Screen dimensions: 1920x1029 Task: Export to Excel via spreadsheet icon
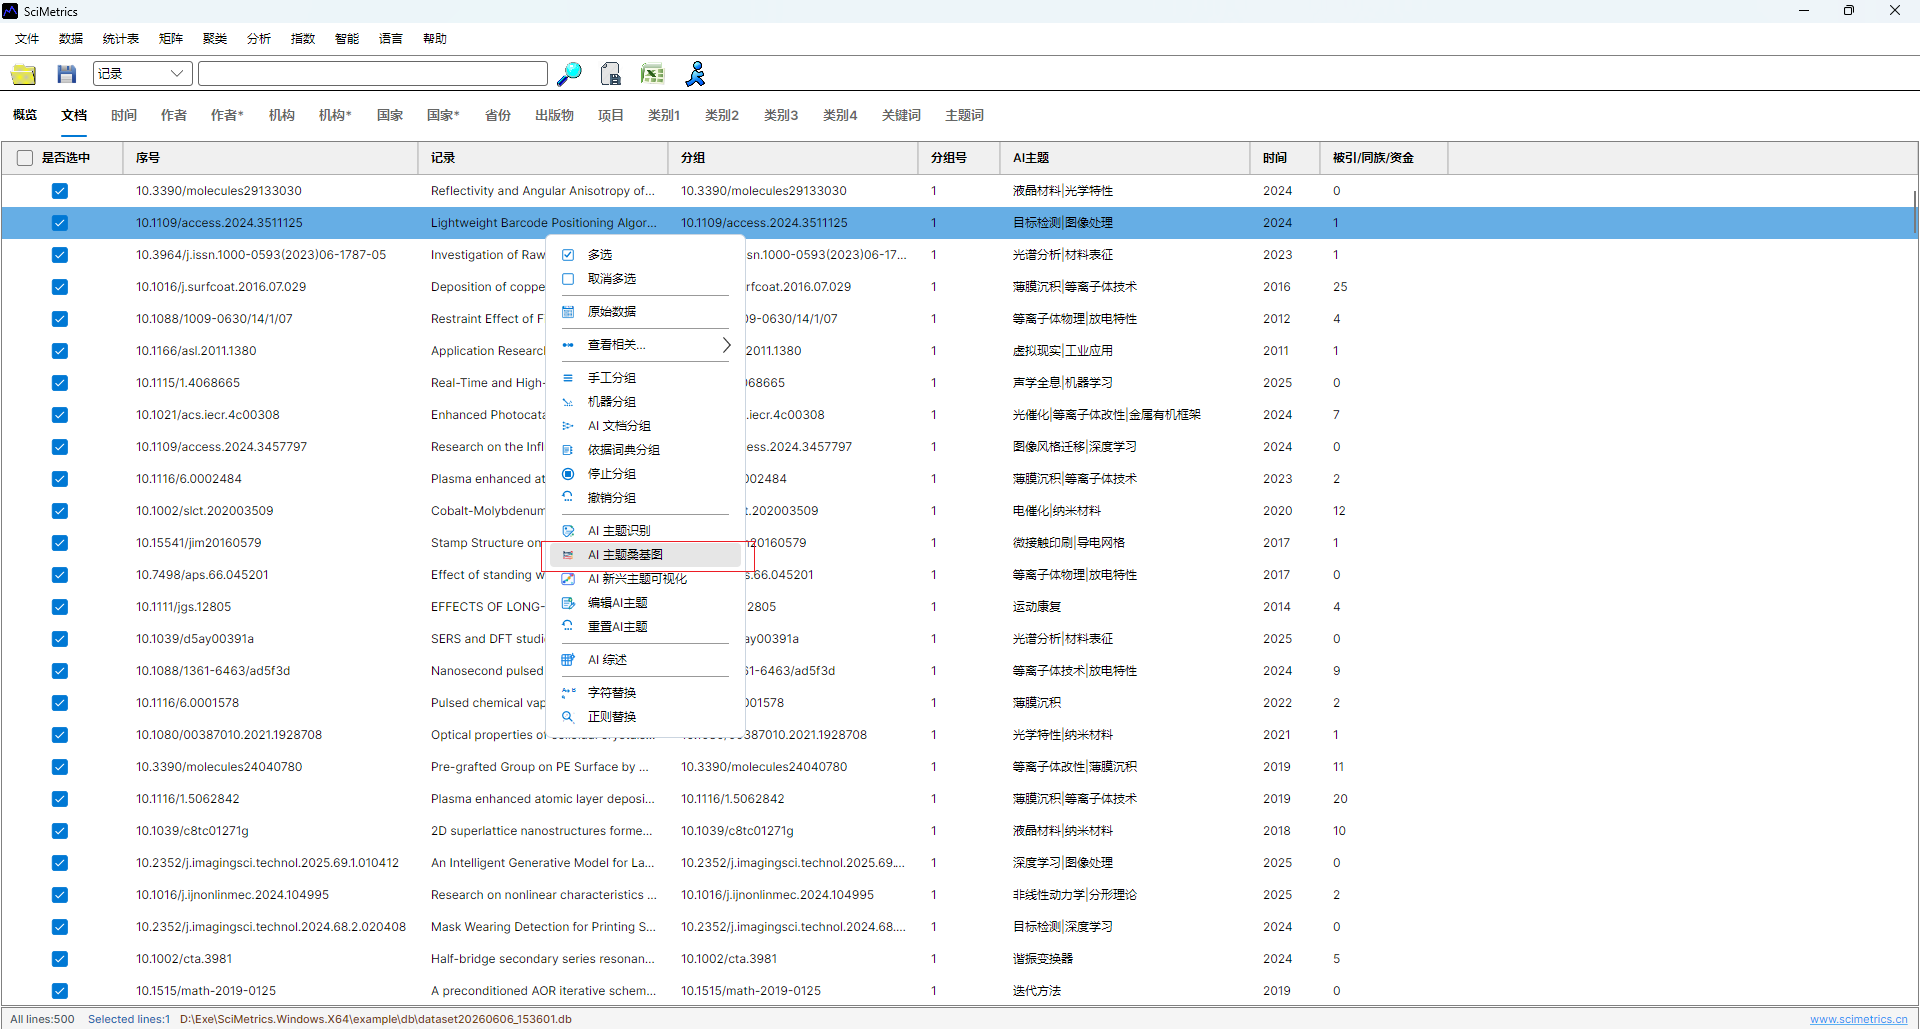click(653, 74)
